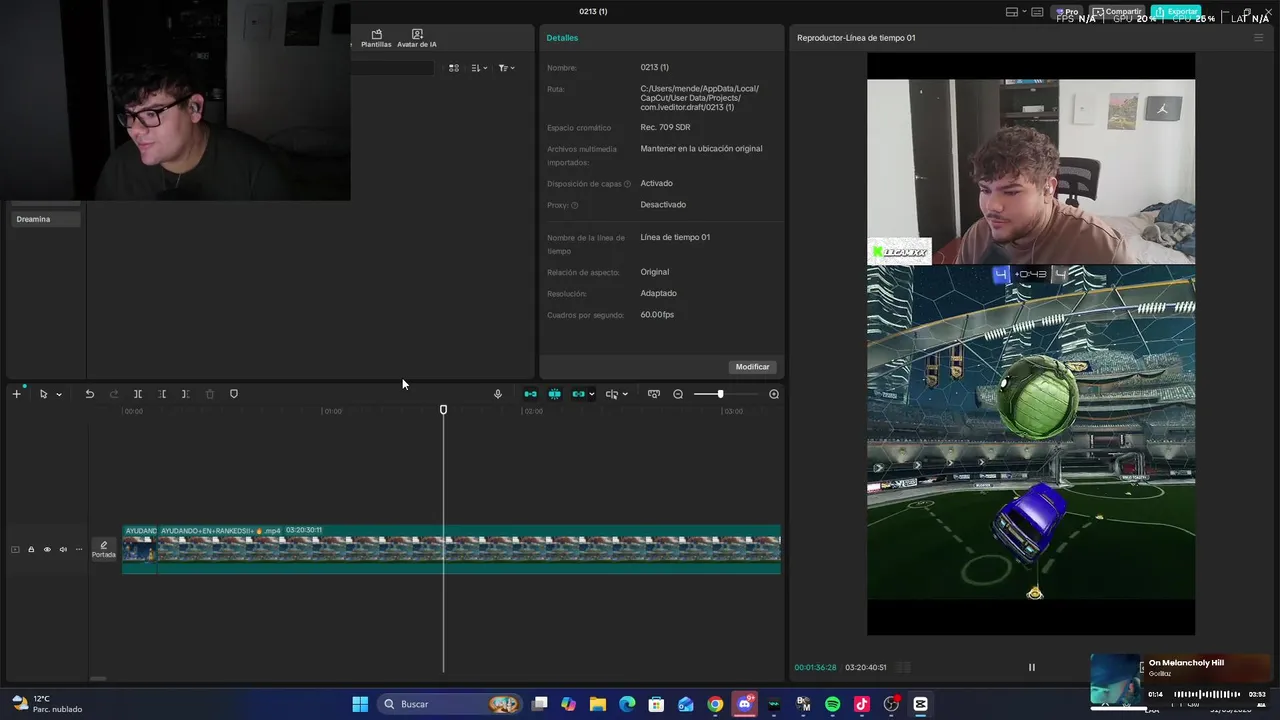Split the clip at the playhead

click(138, 394)
